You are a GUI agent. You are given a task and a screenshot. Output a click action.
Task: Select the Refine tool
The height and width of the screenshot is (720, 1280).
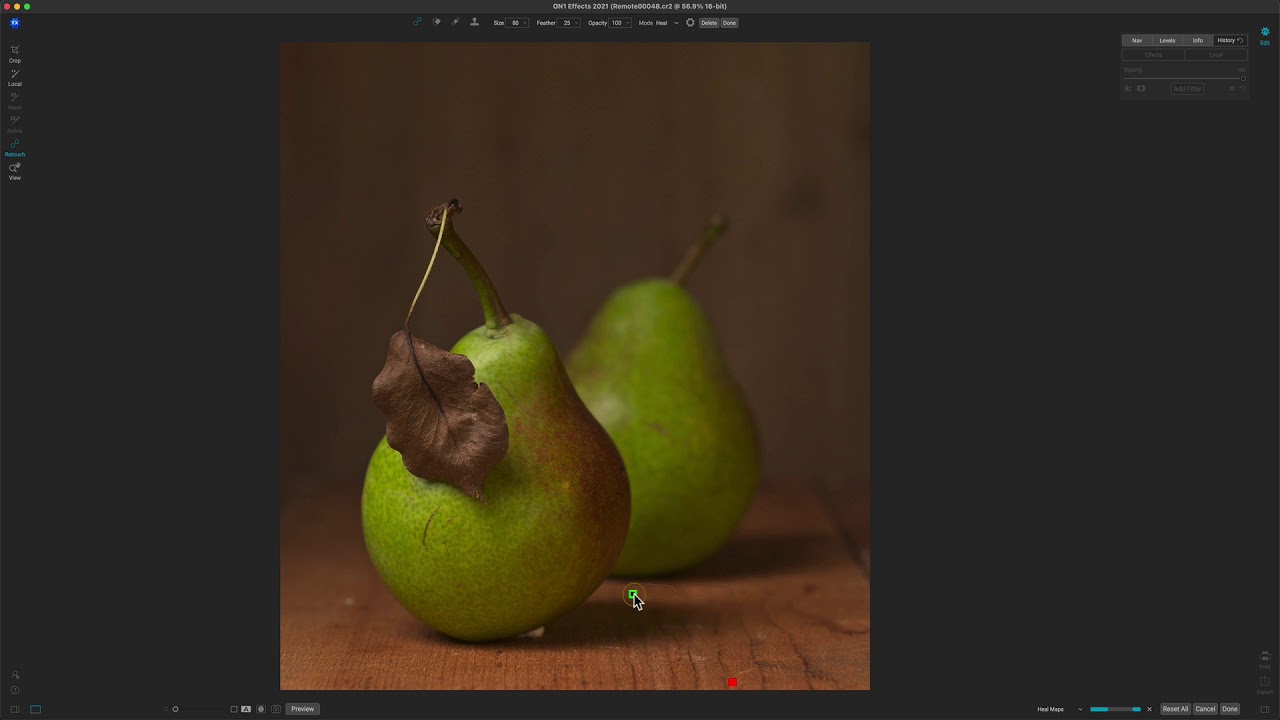point(14,124)
